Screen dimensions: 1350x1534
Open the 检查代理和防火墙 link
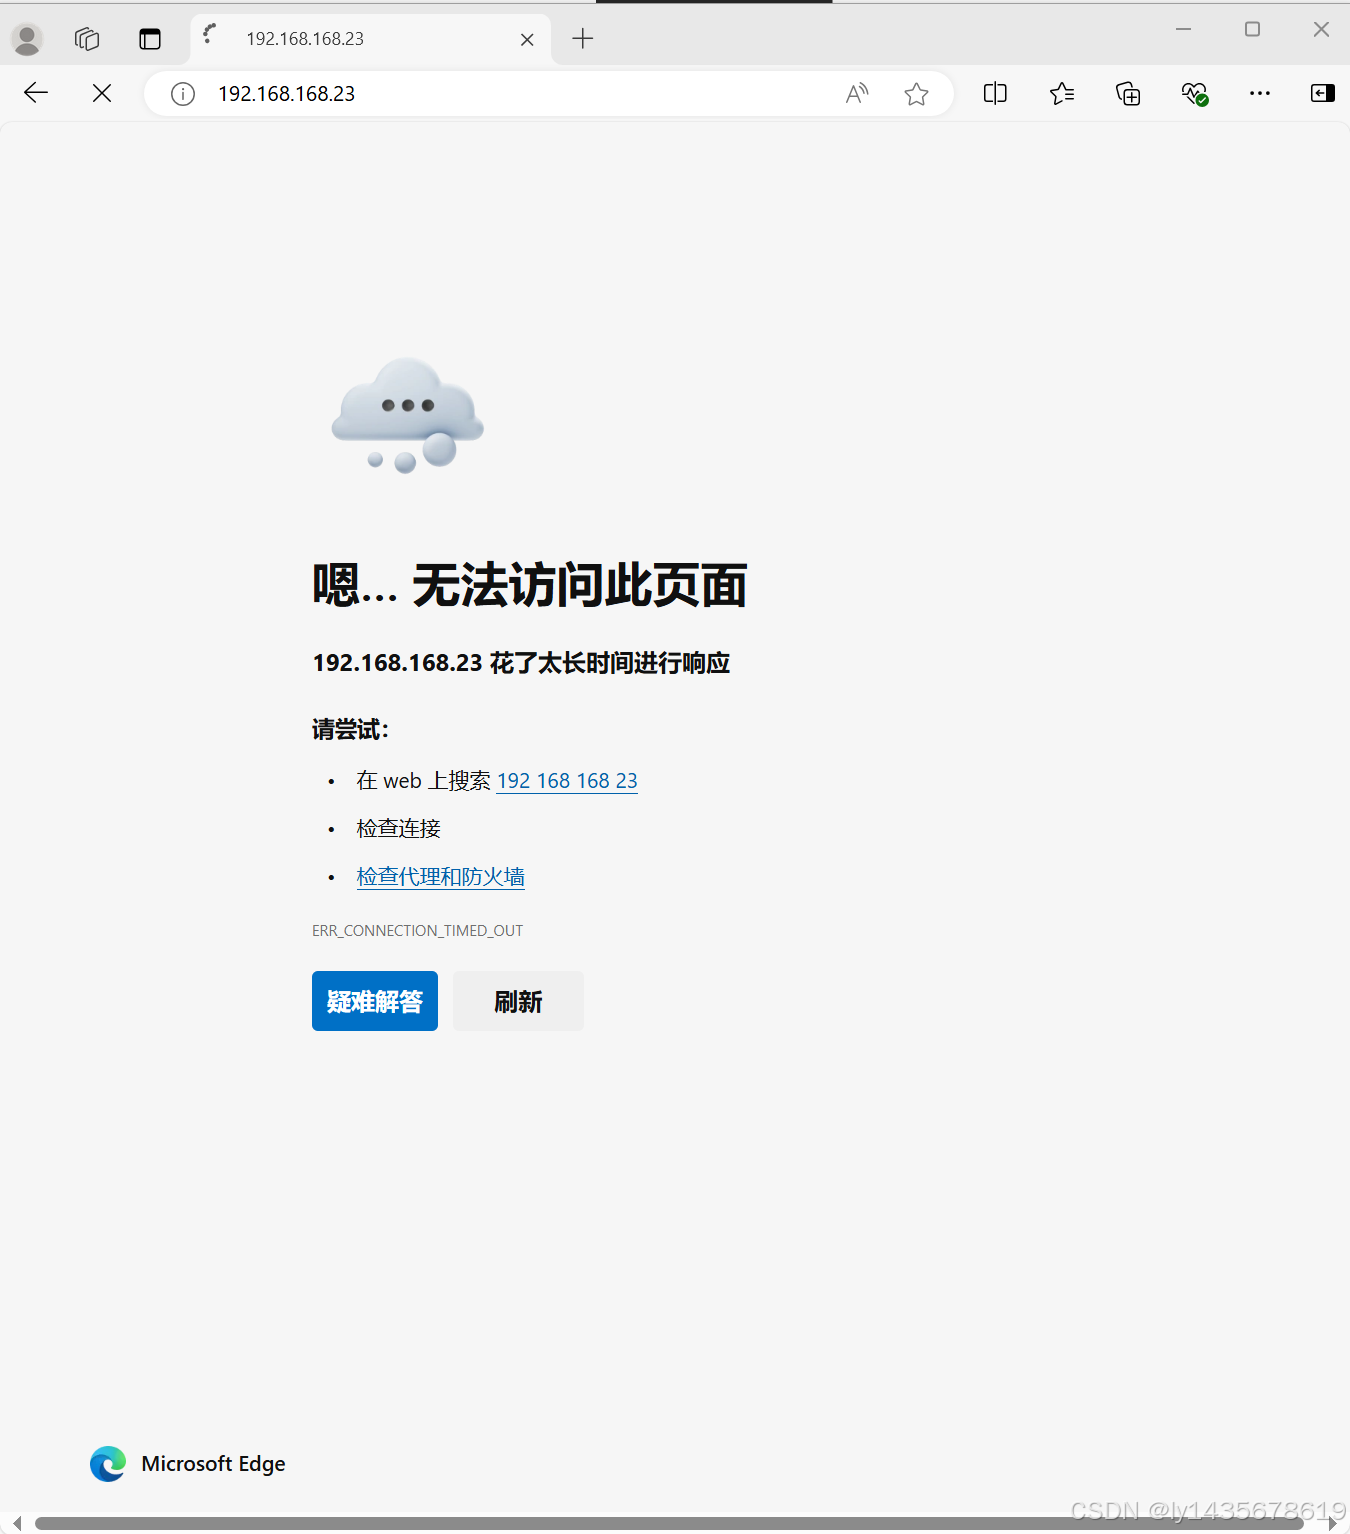pos(440,876)
